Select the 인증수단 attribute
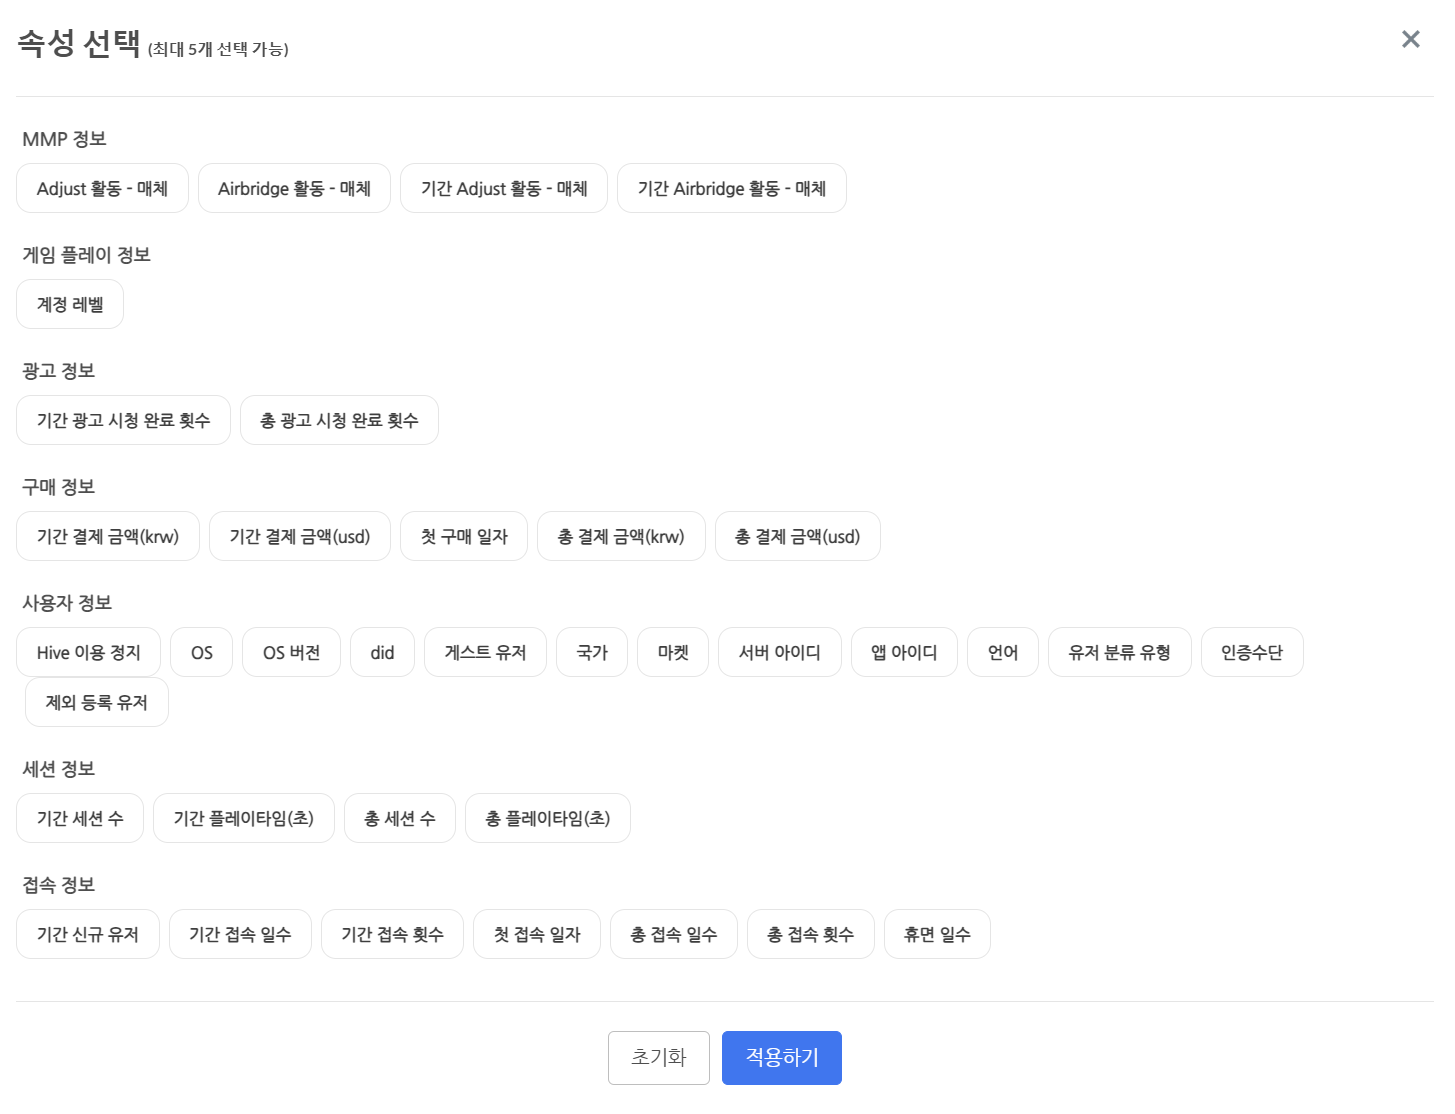1455x1114 pixels. [1251, 652]
